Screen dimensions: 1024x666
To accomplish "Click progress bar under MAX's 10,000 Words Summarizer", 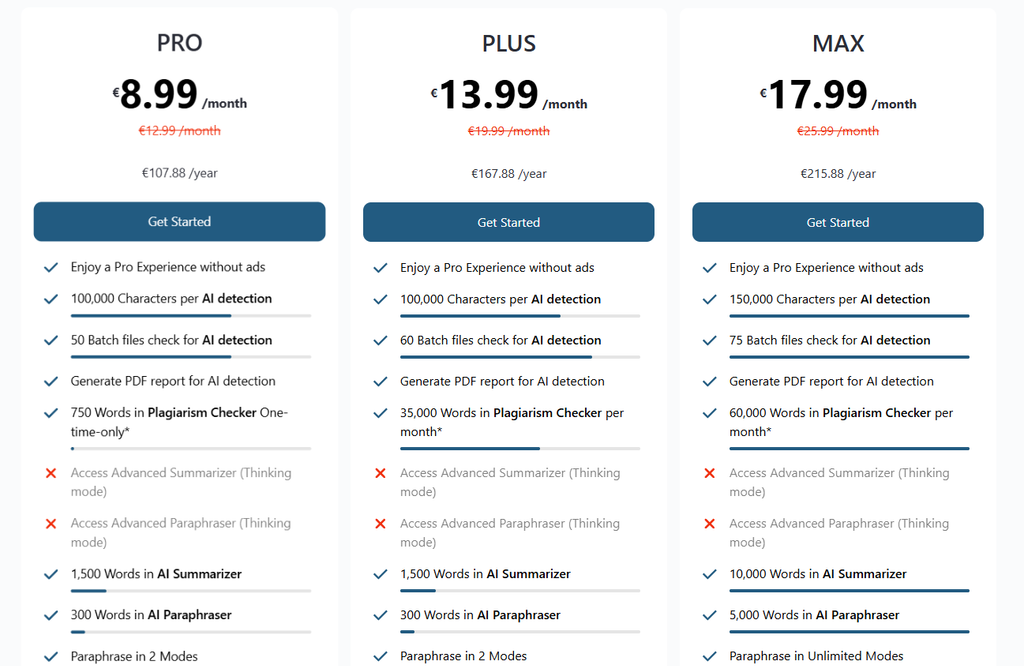I will tap(849, 591).
